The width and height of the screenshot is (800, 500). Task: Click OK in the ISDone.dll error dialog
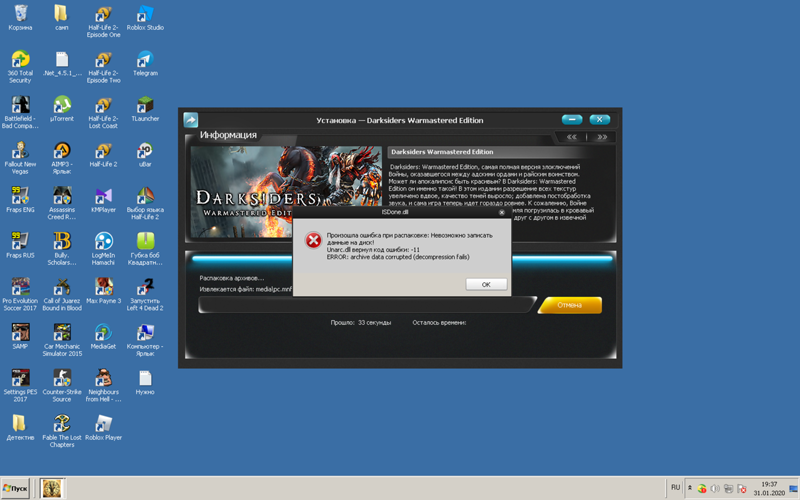(x=486, y=285)
